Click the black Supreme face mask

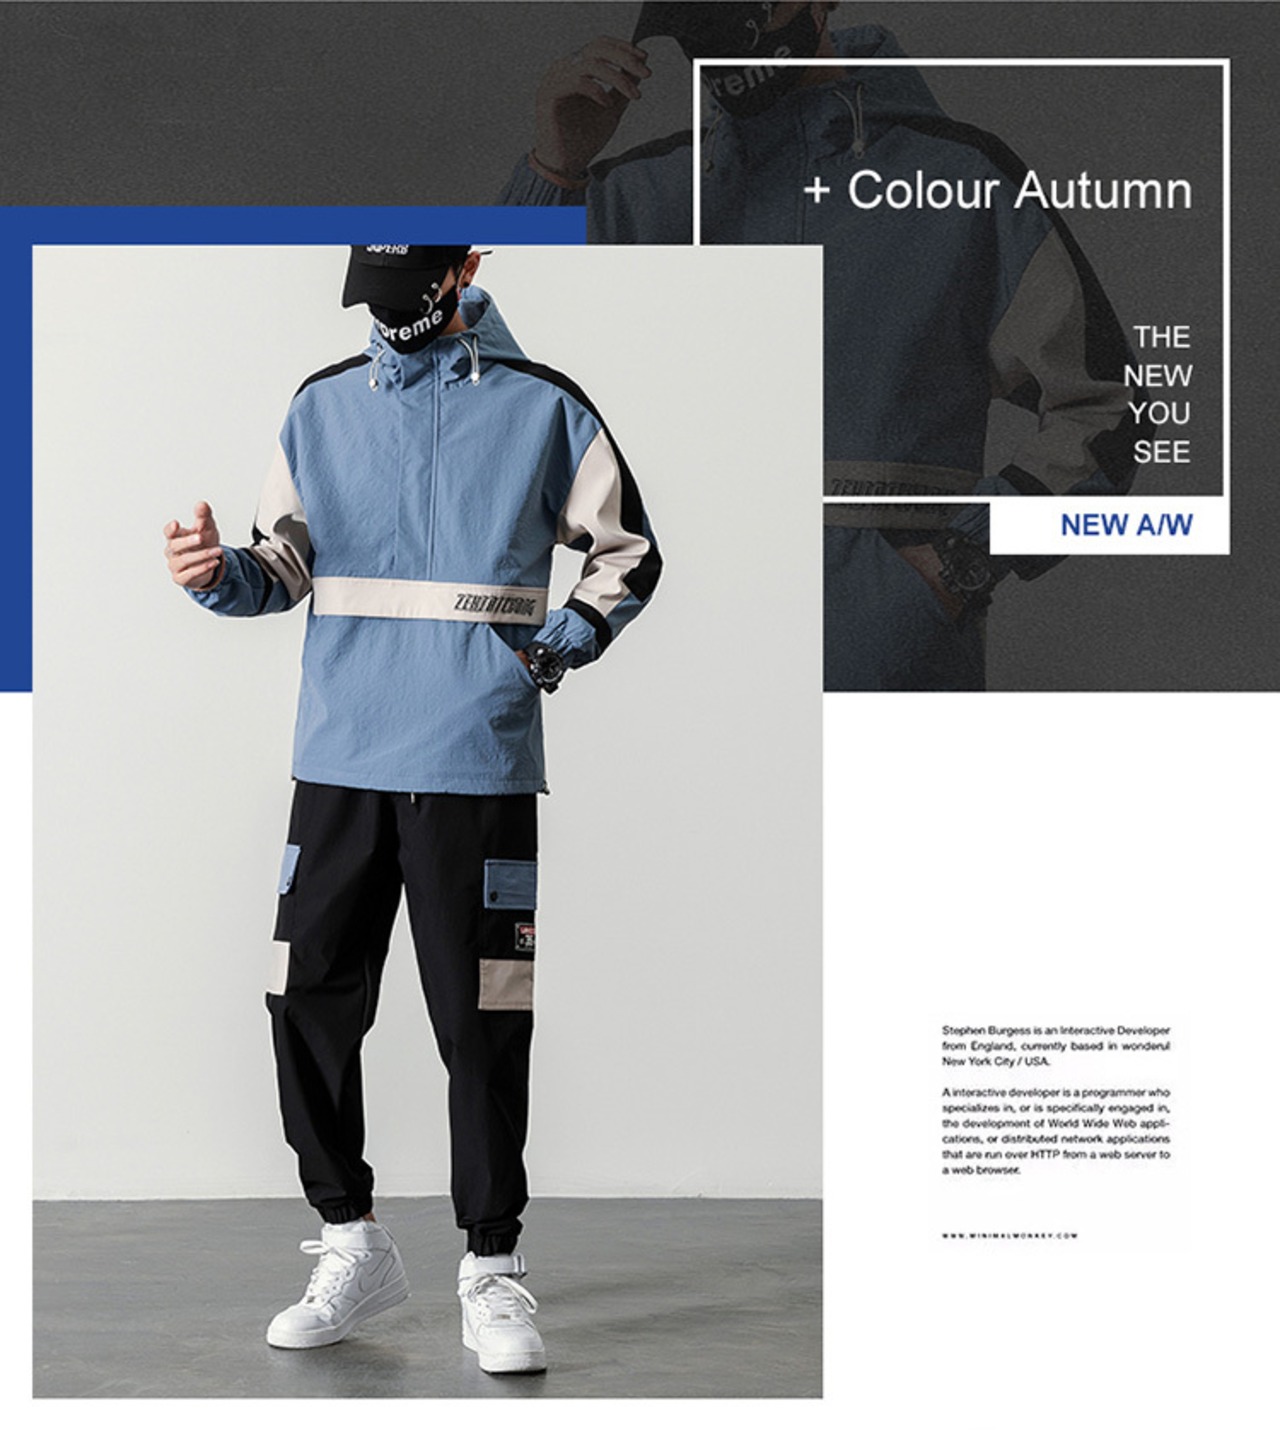(408, 326)
